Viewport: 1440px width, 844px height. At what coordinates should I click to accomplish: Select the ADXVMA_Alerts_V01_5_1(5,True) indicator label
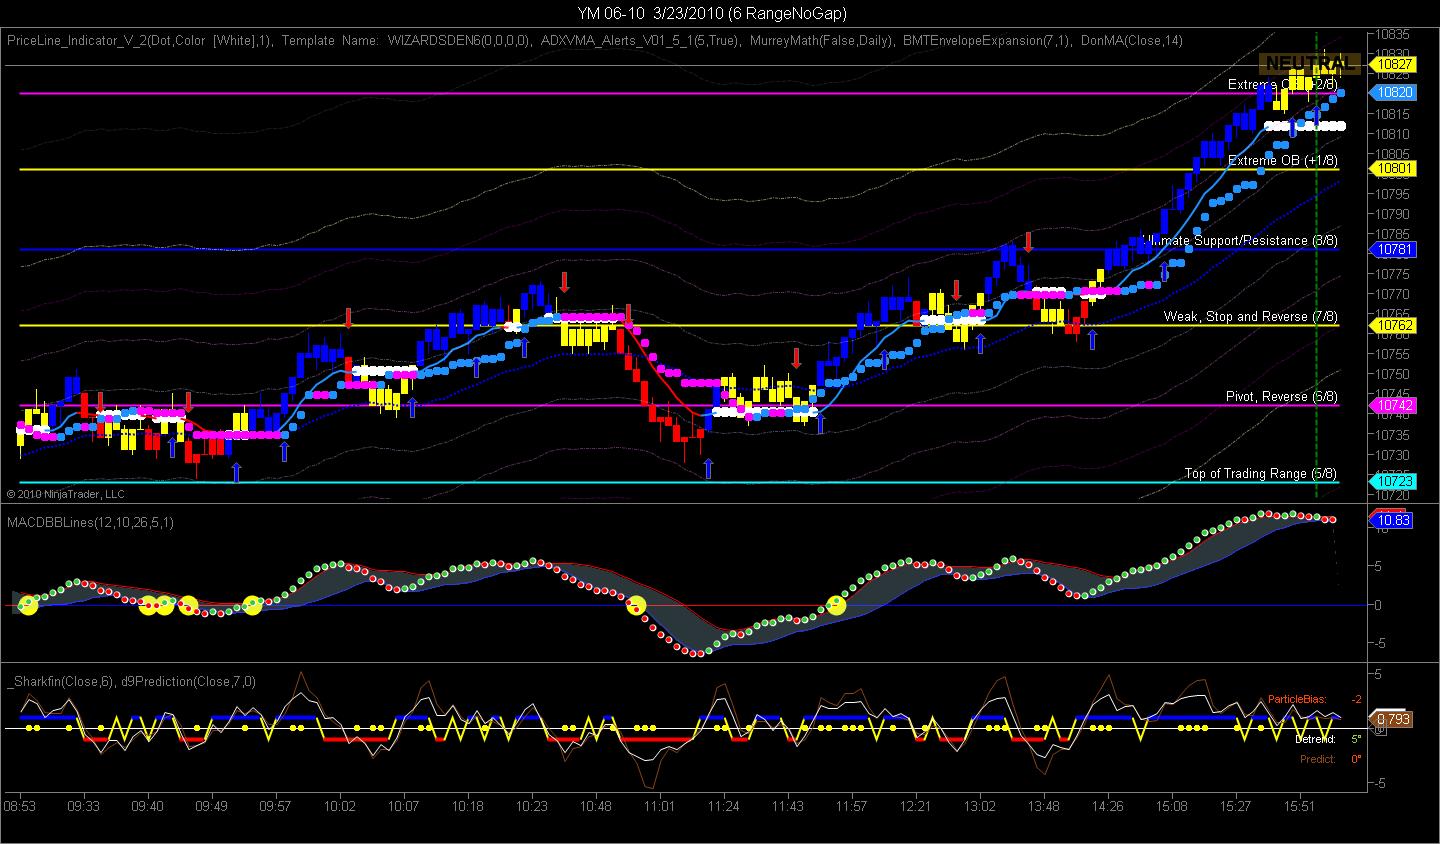[x=640, y=41]
